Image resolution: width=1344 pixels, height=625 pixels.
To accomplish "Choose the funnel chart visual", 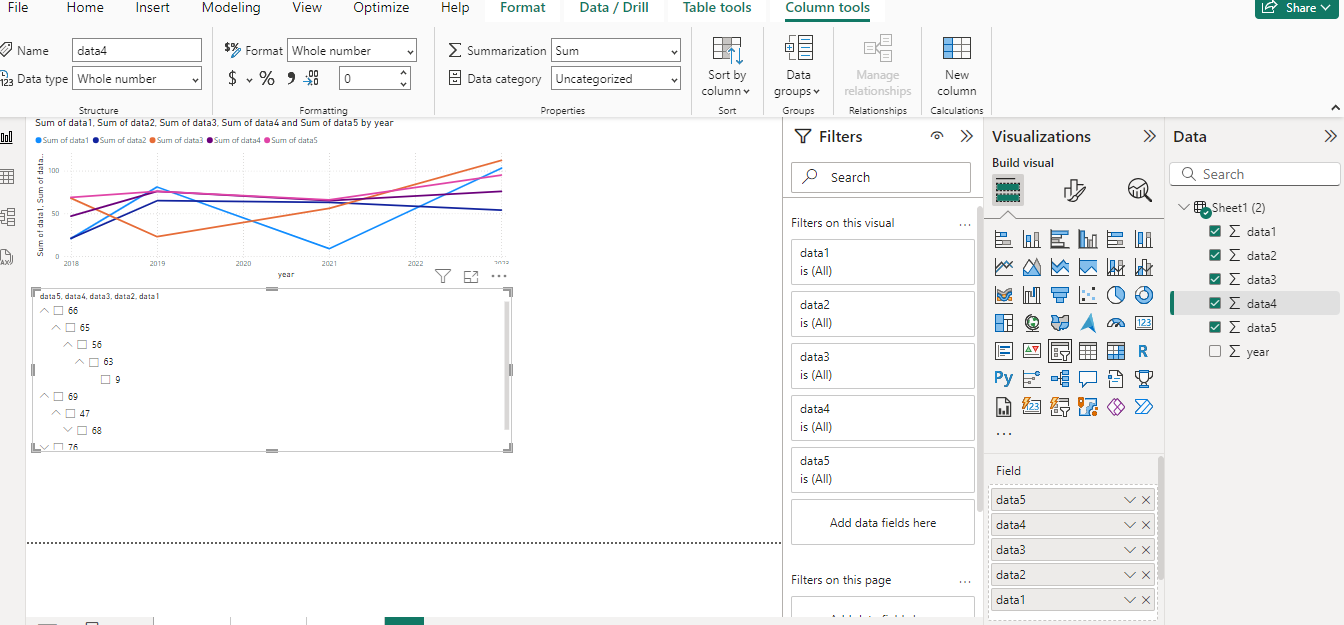I will tap(1060, 295).
